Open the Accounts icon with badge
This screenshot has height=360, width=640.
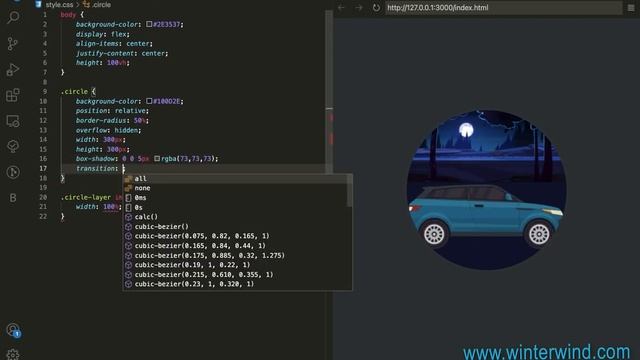point(13,330)
